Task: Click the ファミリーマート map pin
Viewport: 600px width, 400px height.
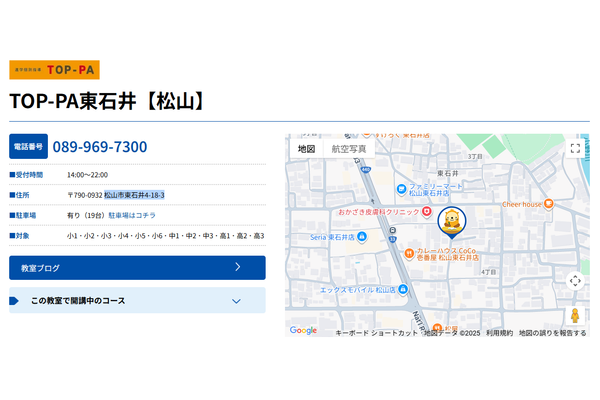Action: pos(401,189)
